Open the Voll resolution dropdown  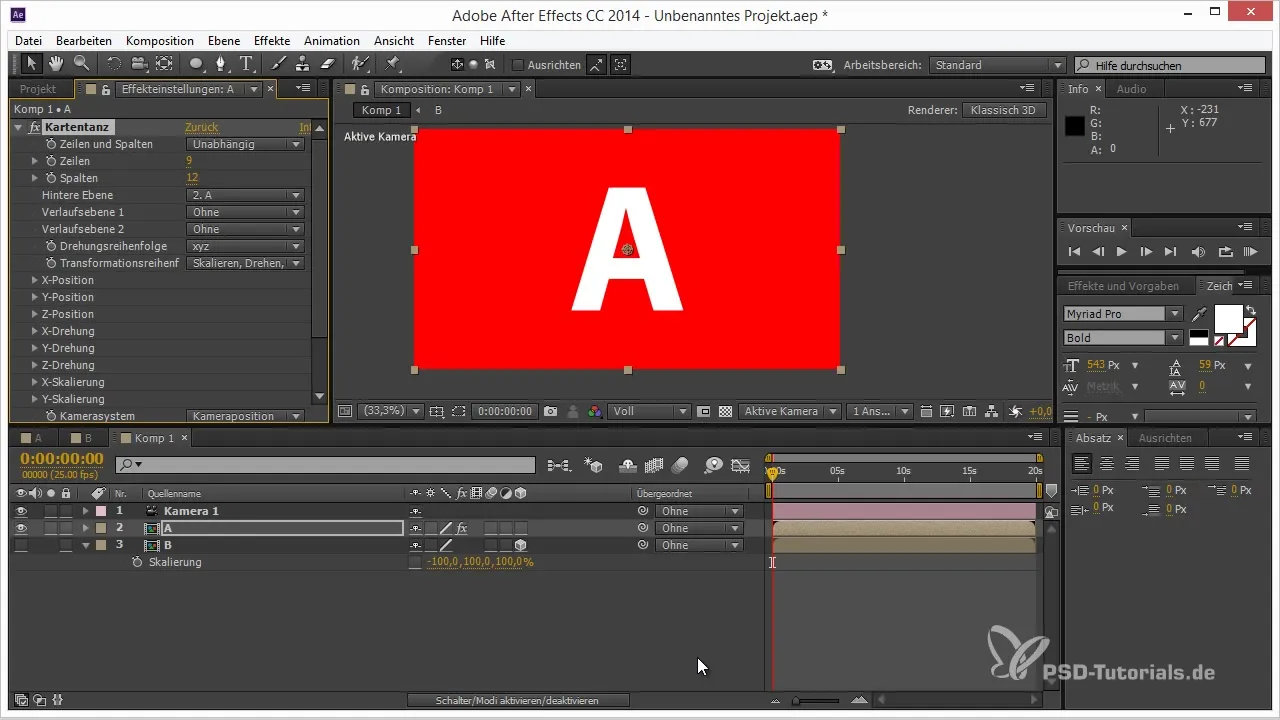pyautogui.click(x=650, y=411)
